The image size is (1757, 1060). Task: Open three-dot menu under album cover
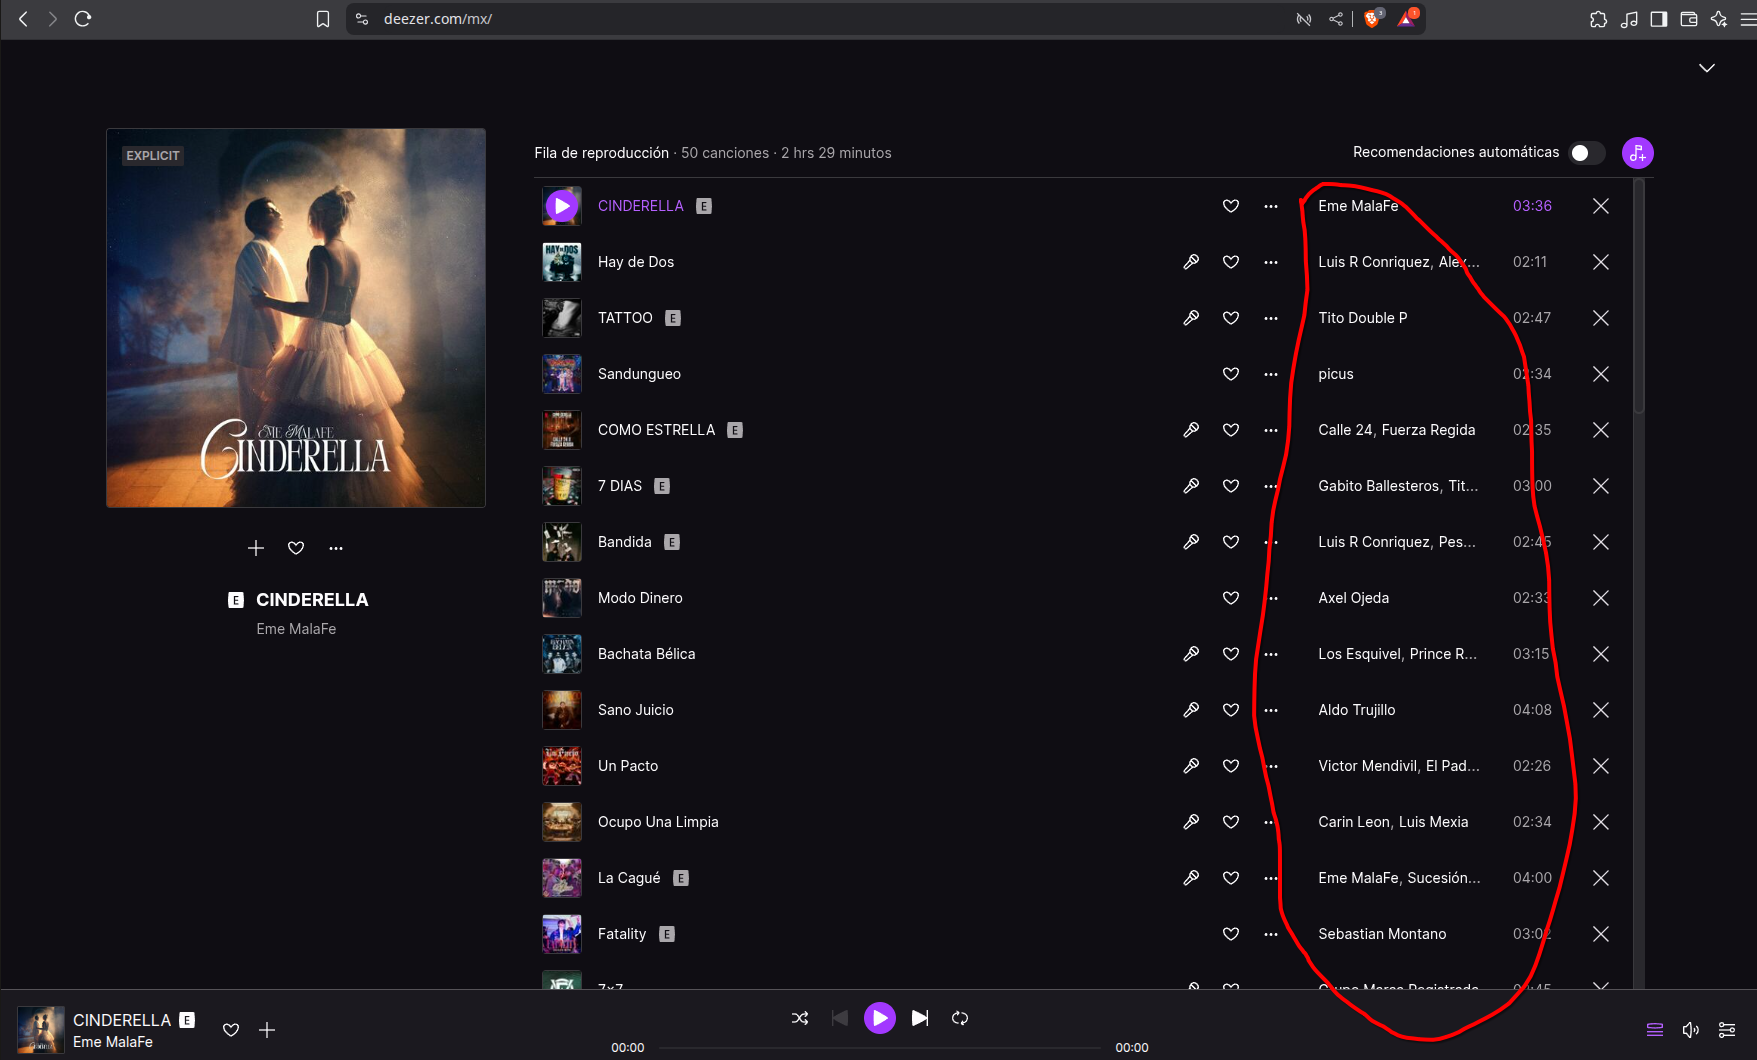(x=336, y=548)
